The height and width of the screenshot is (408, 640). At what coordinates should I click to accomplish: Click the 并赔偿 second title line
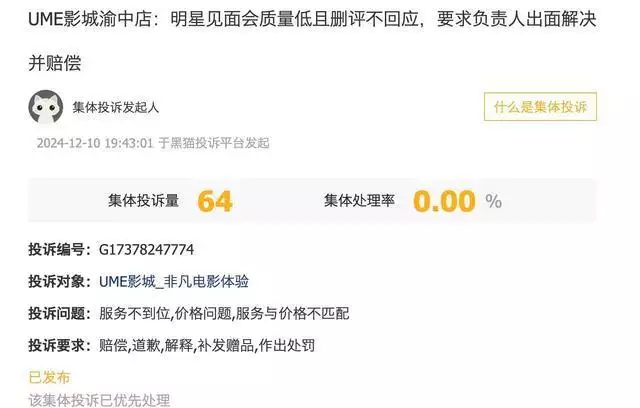tap(55, 63)
